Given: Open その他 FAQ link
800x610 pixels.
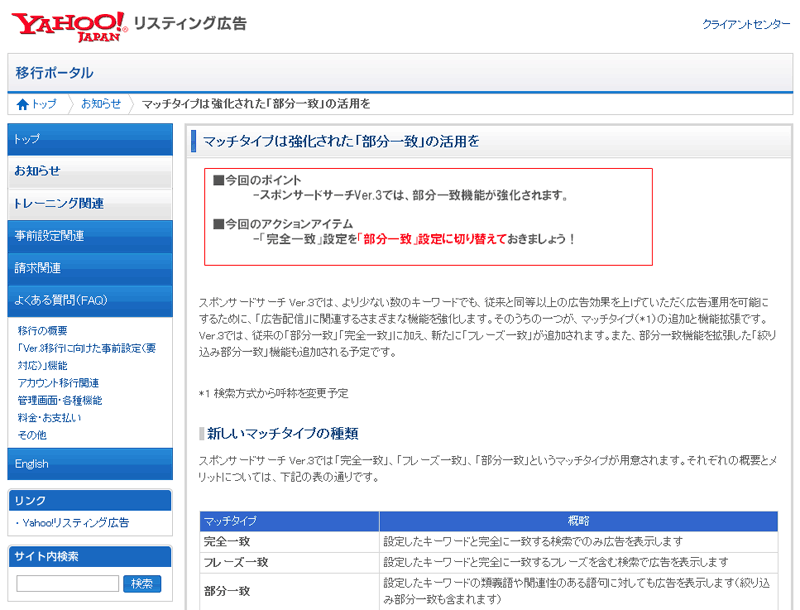Looking at the screenshot, I should [x=32, y=435].
